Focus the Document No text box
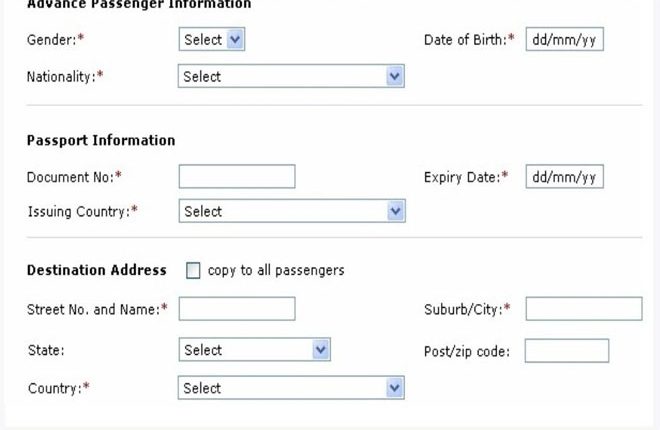The width and height of the screenshot is (660, 430). coord(237,177)
